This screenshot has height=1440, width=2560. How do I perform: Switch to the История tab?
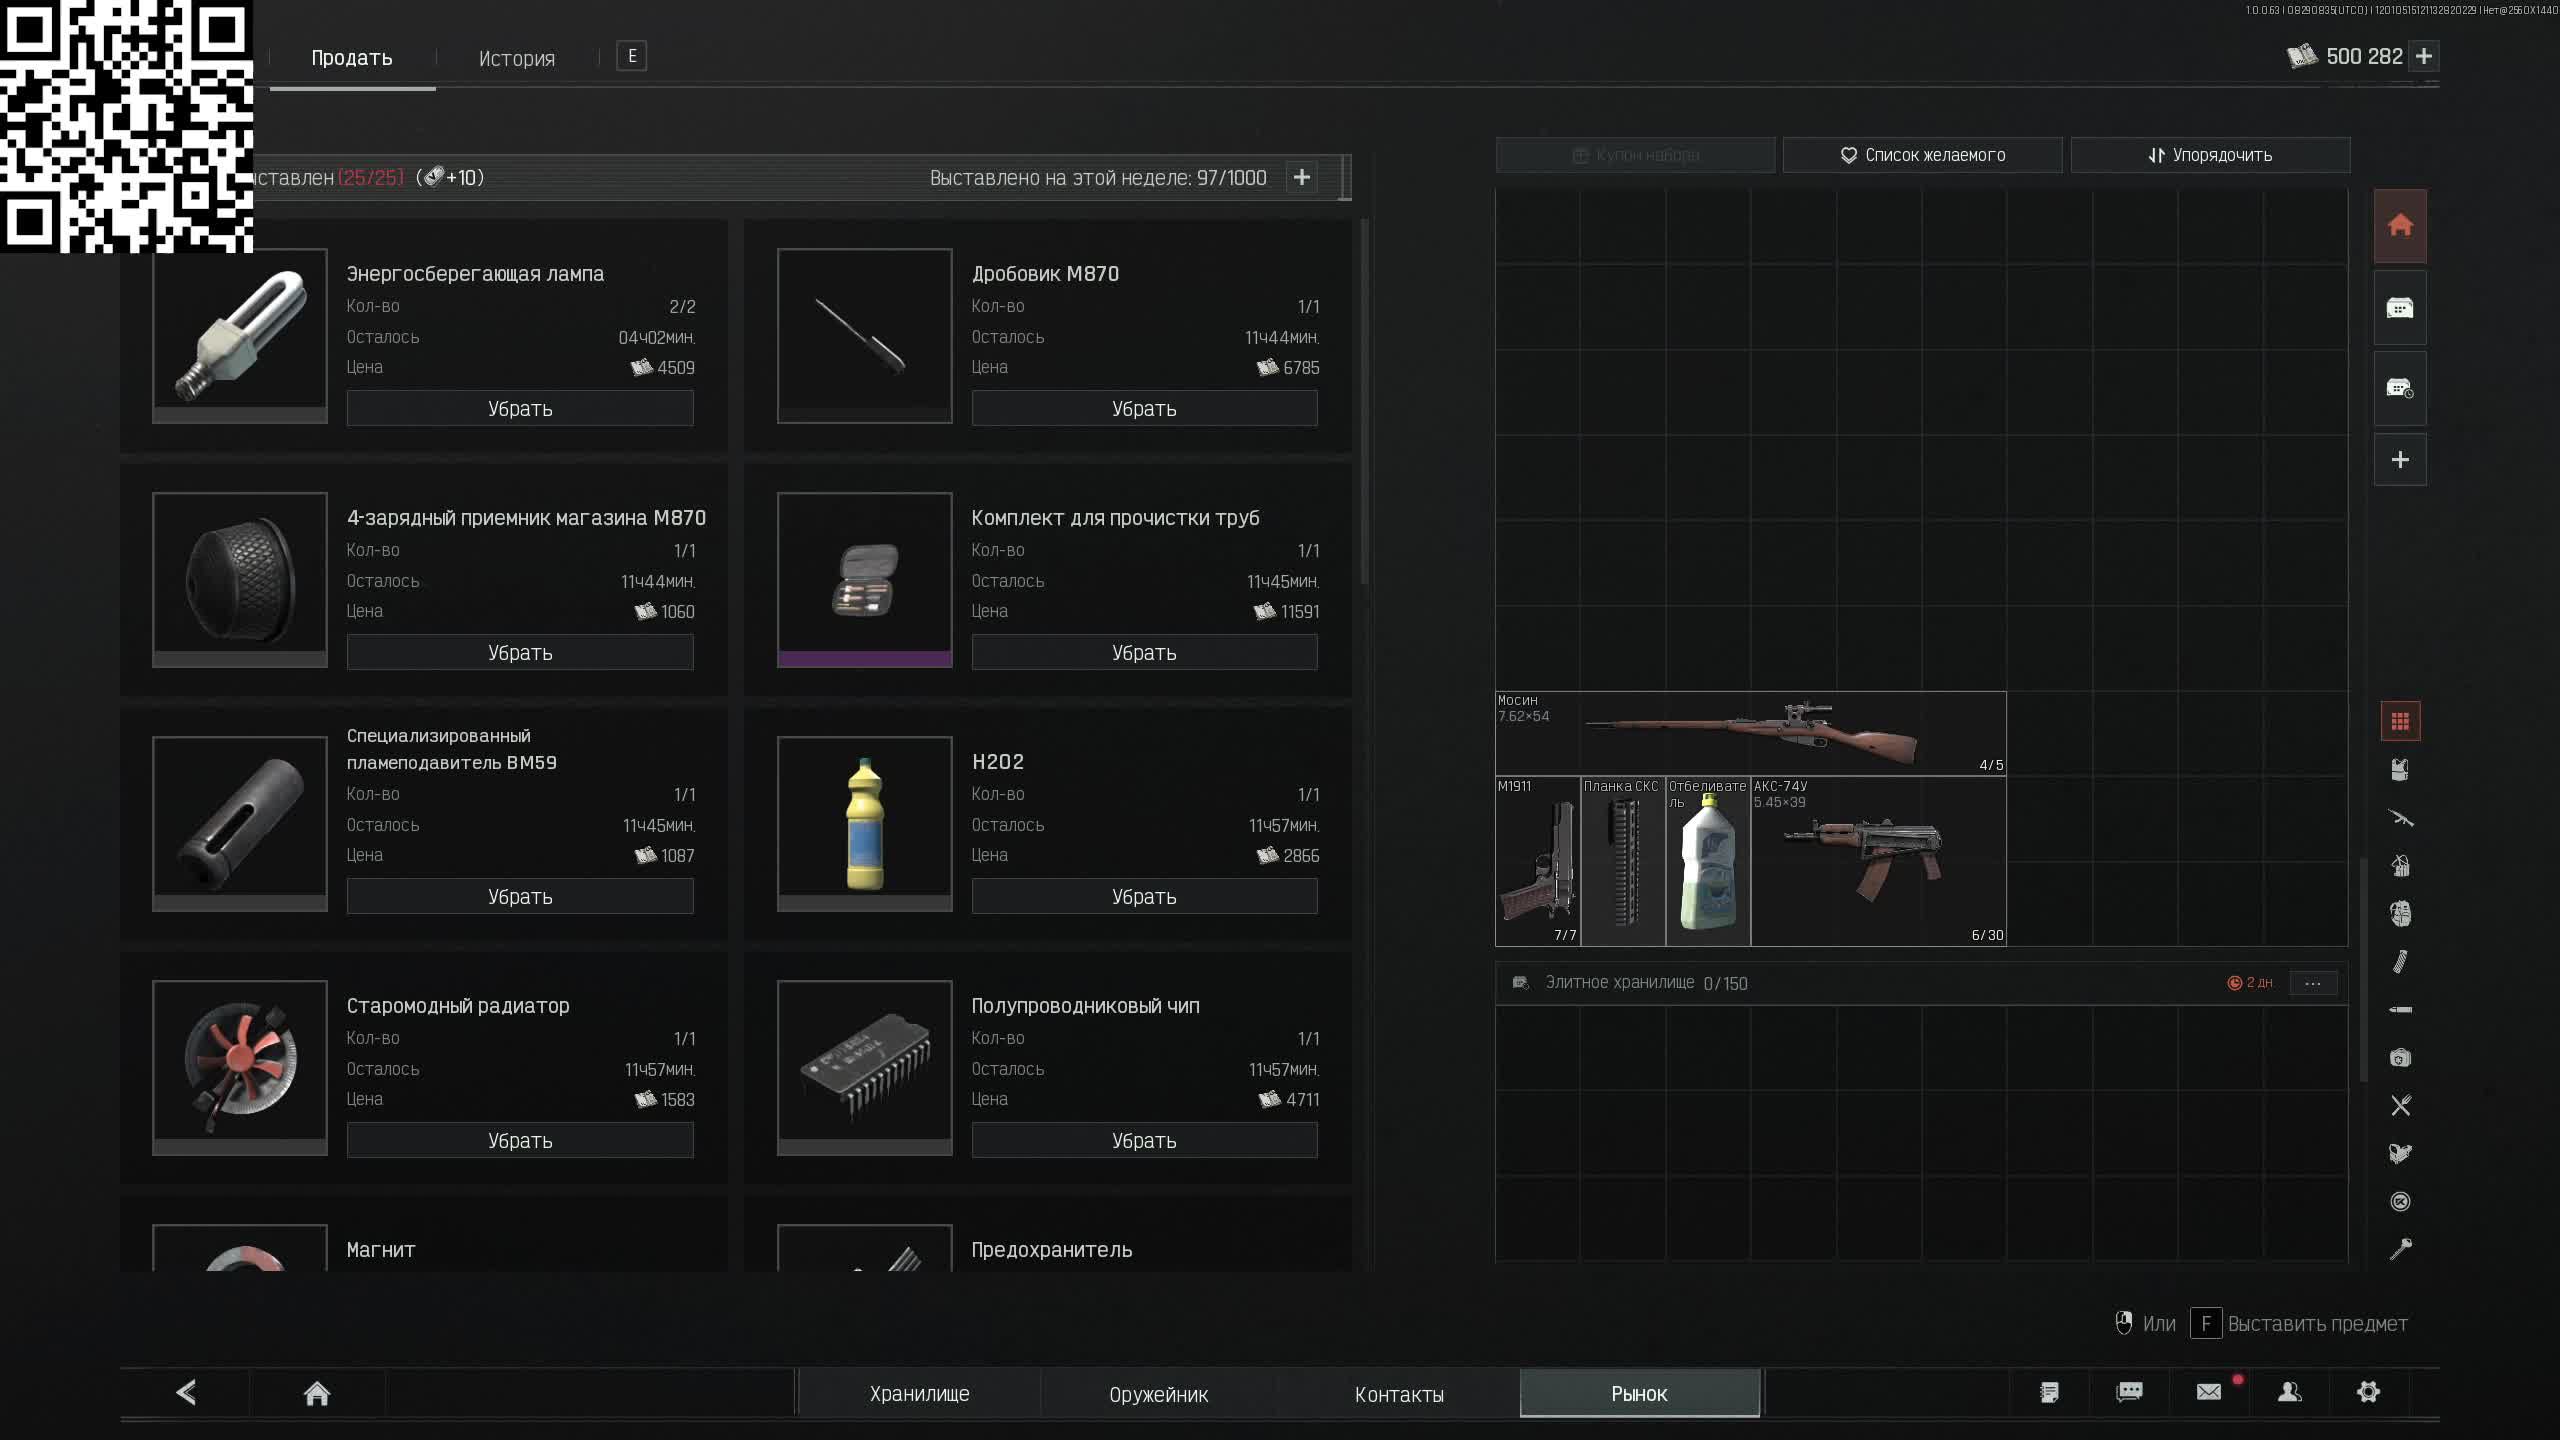pyautogui.click(x=516, y=58)
